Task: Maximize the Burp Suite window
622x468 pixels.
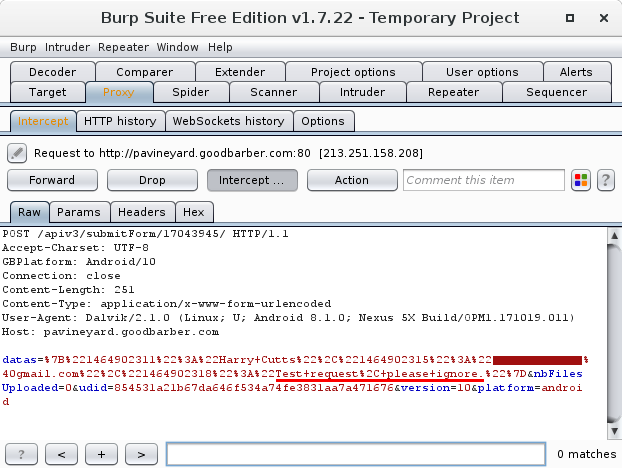Action: point(570,18)
